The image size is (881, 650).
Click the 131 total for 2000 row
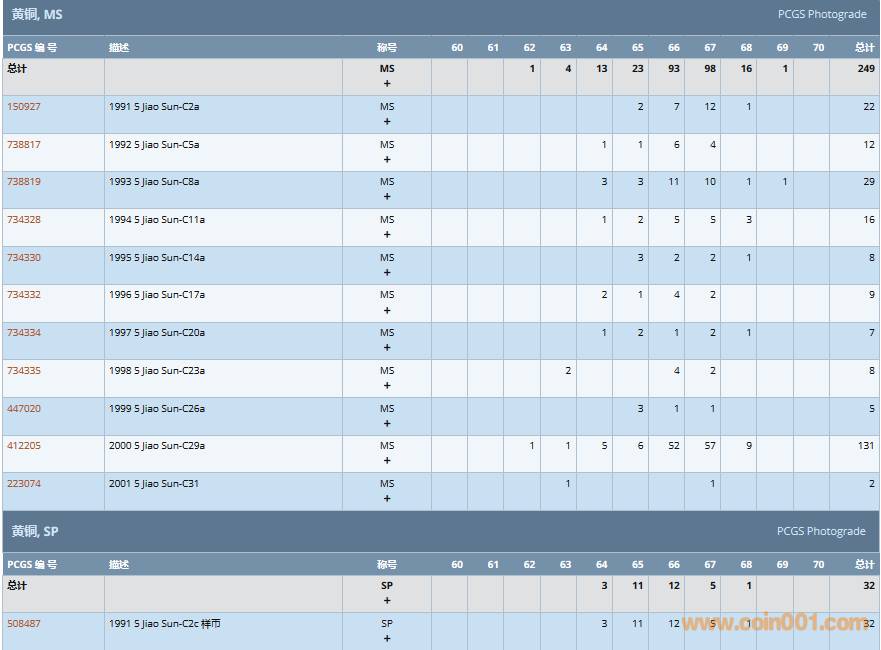point(865,446)
